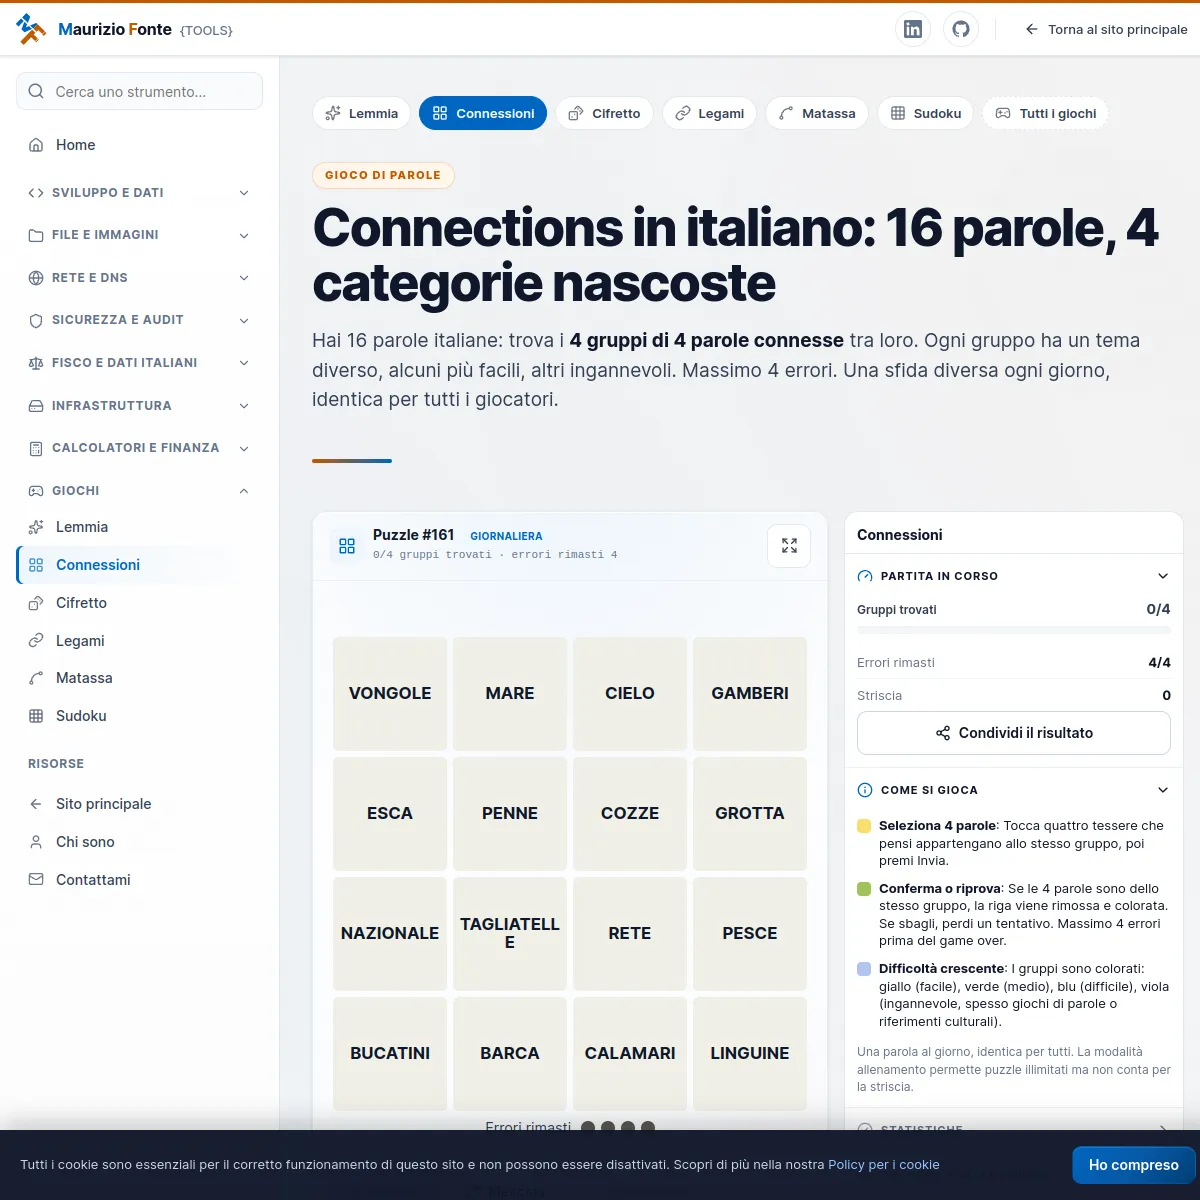Select the Connessioni game tab

(483, 113)
